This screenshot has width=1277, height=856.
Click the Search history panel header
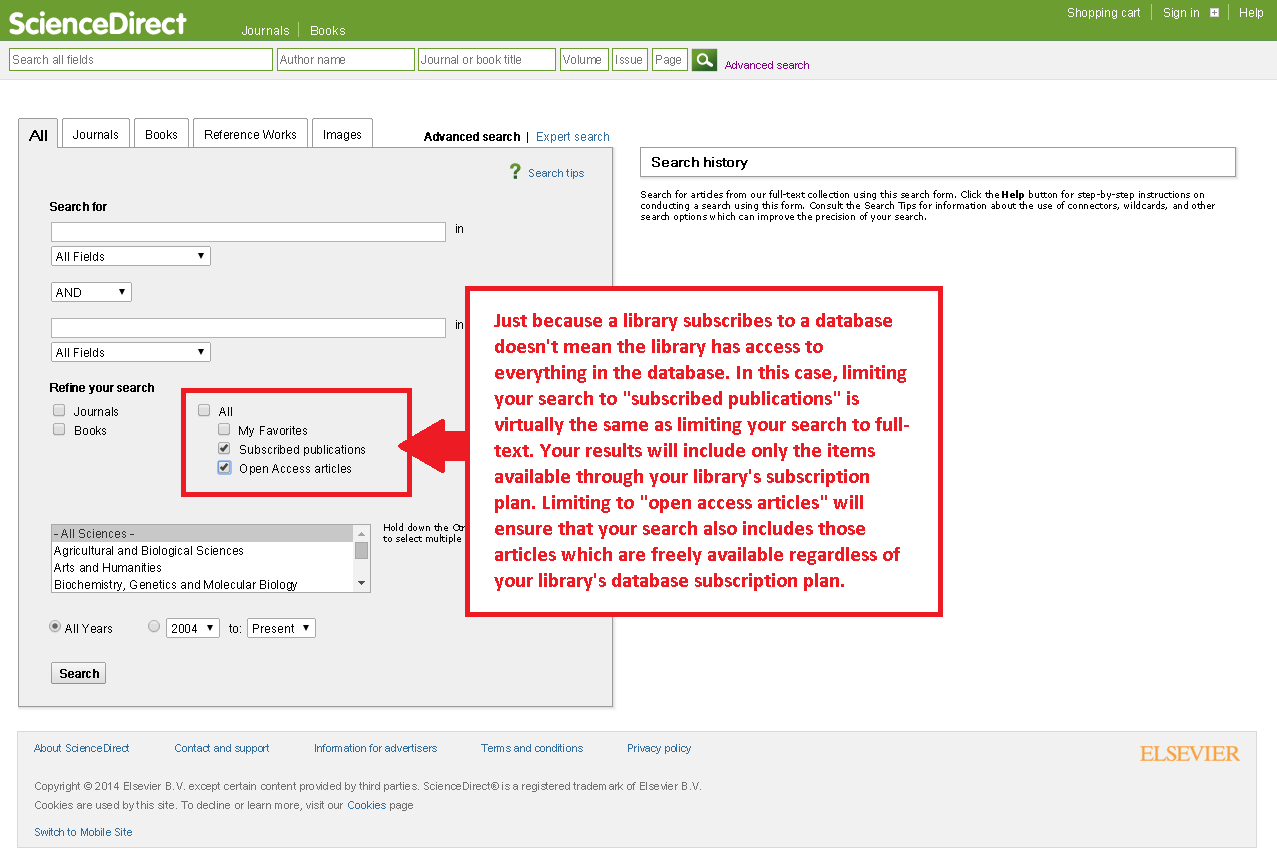(x=938, y=162)
